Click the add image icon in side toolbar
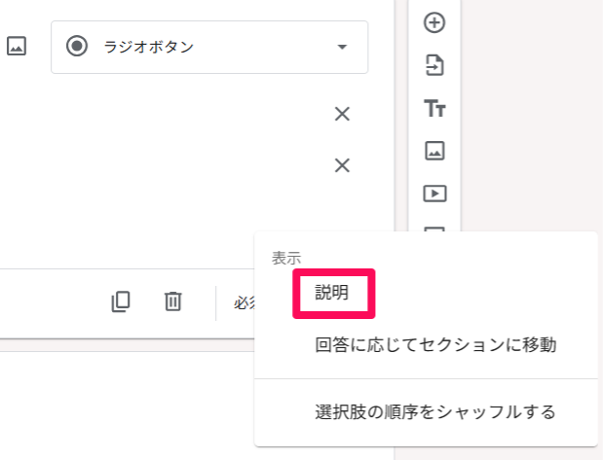 tap(435, 151)
